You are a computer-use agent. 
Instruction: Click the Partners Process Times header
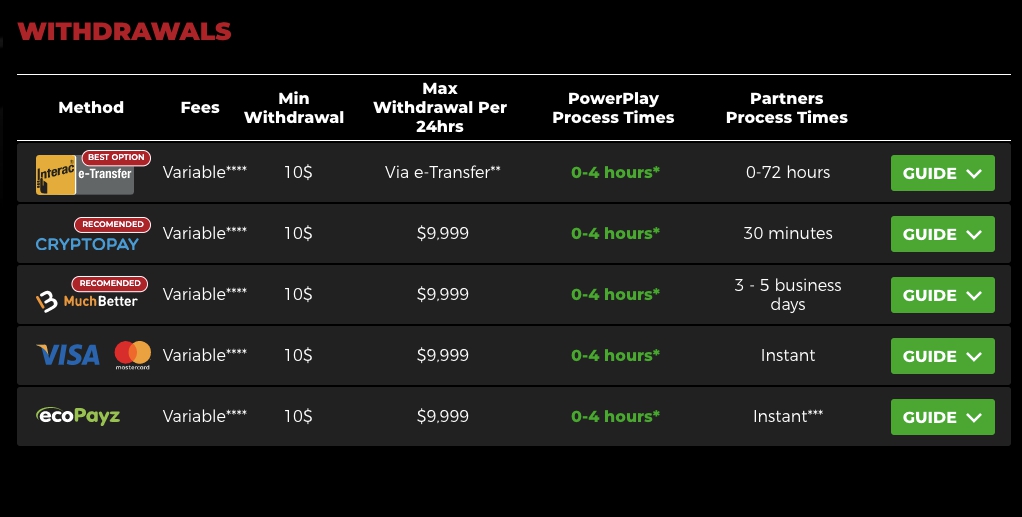787,108
